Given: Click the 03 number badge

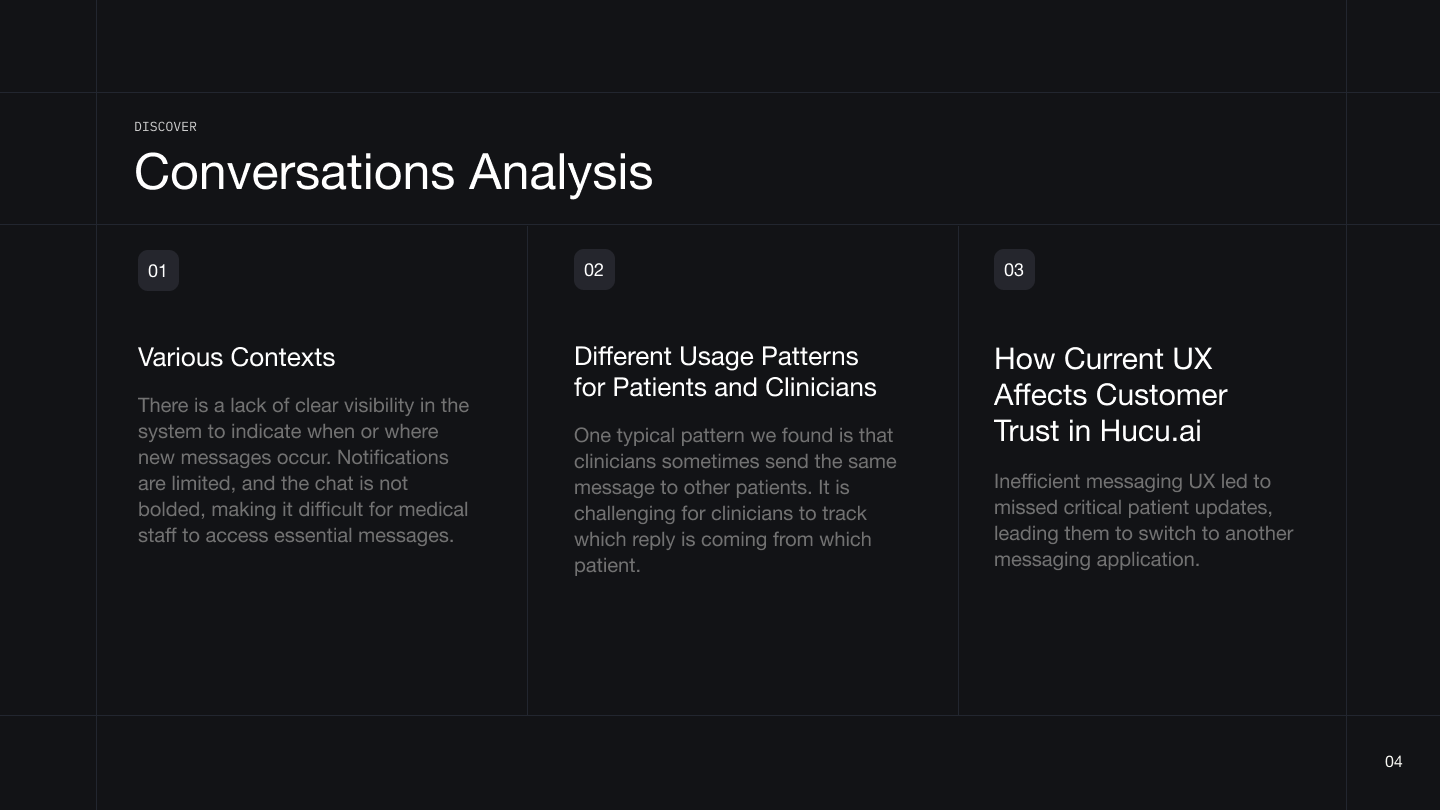Looking at the screenshot, I should (x=1014, y=270).
